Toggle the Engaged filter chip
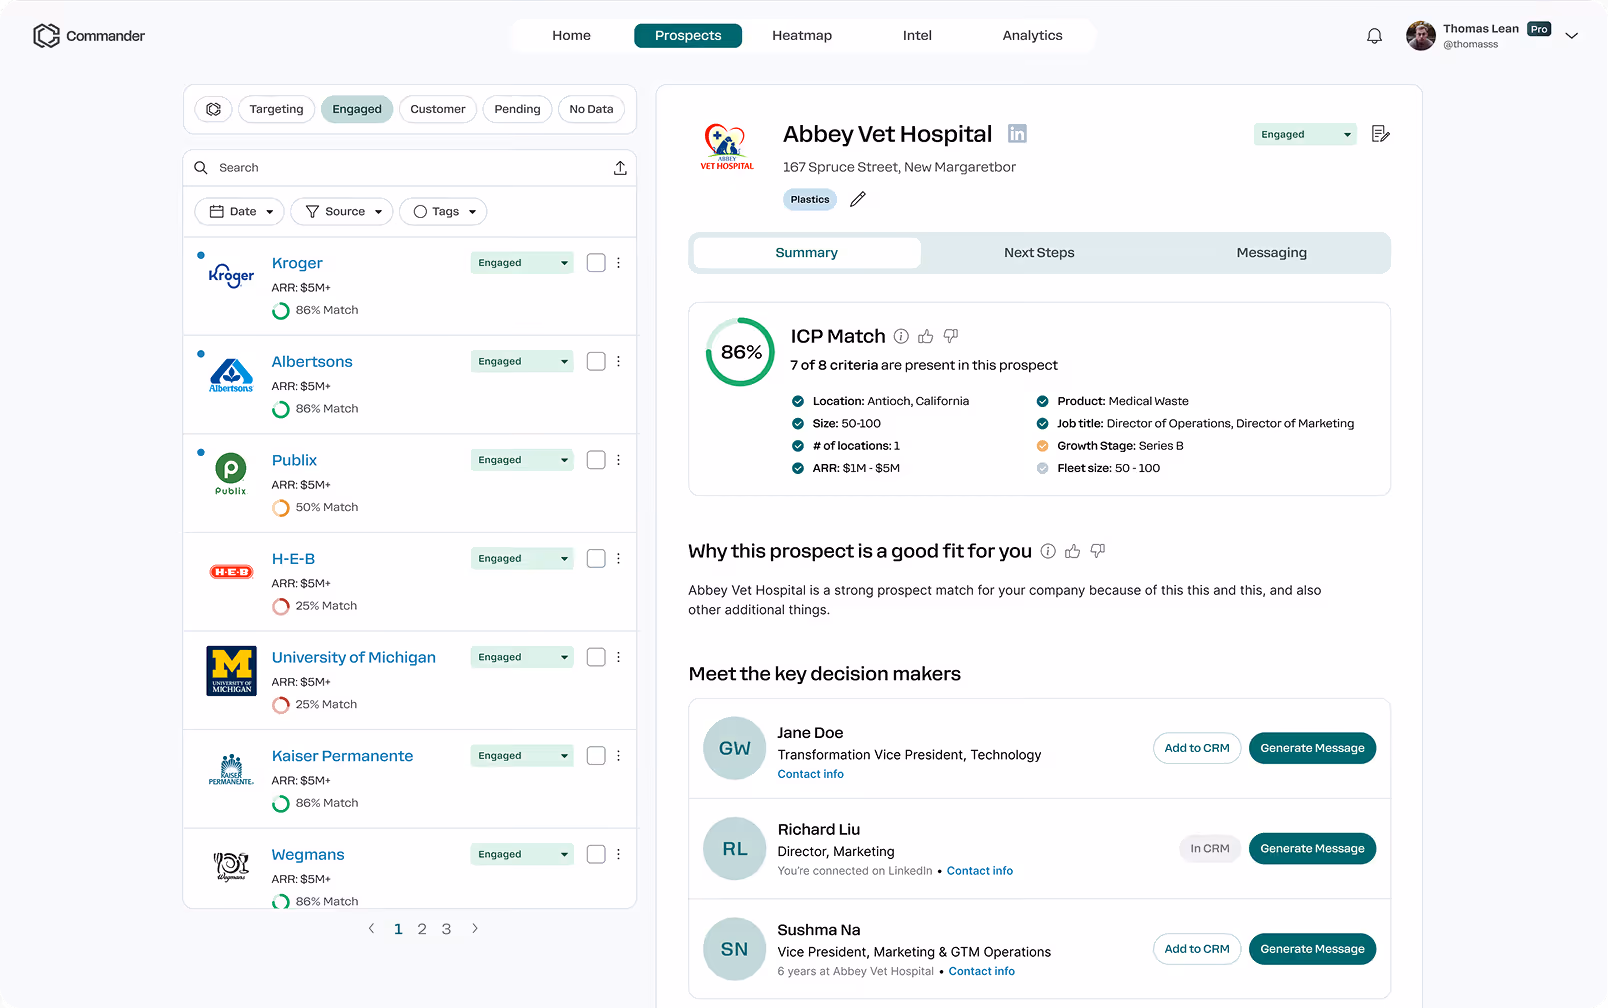 point(357,109)
